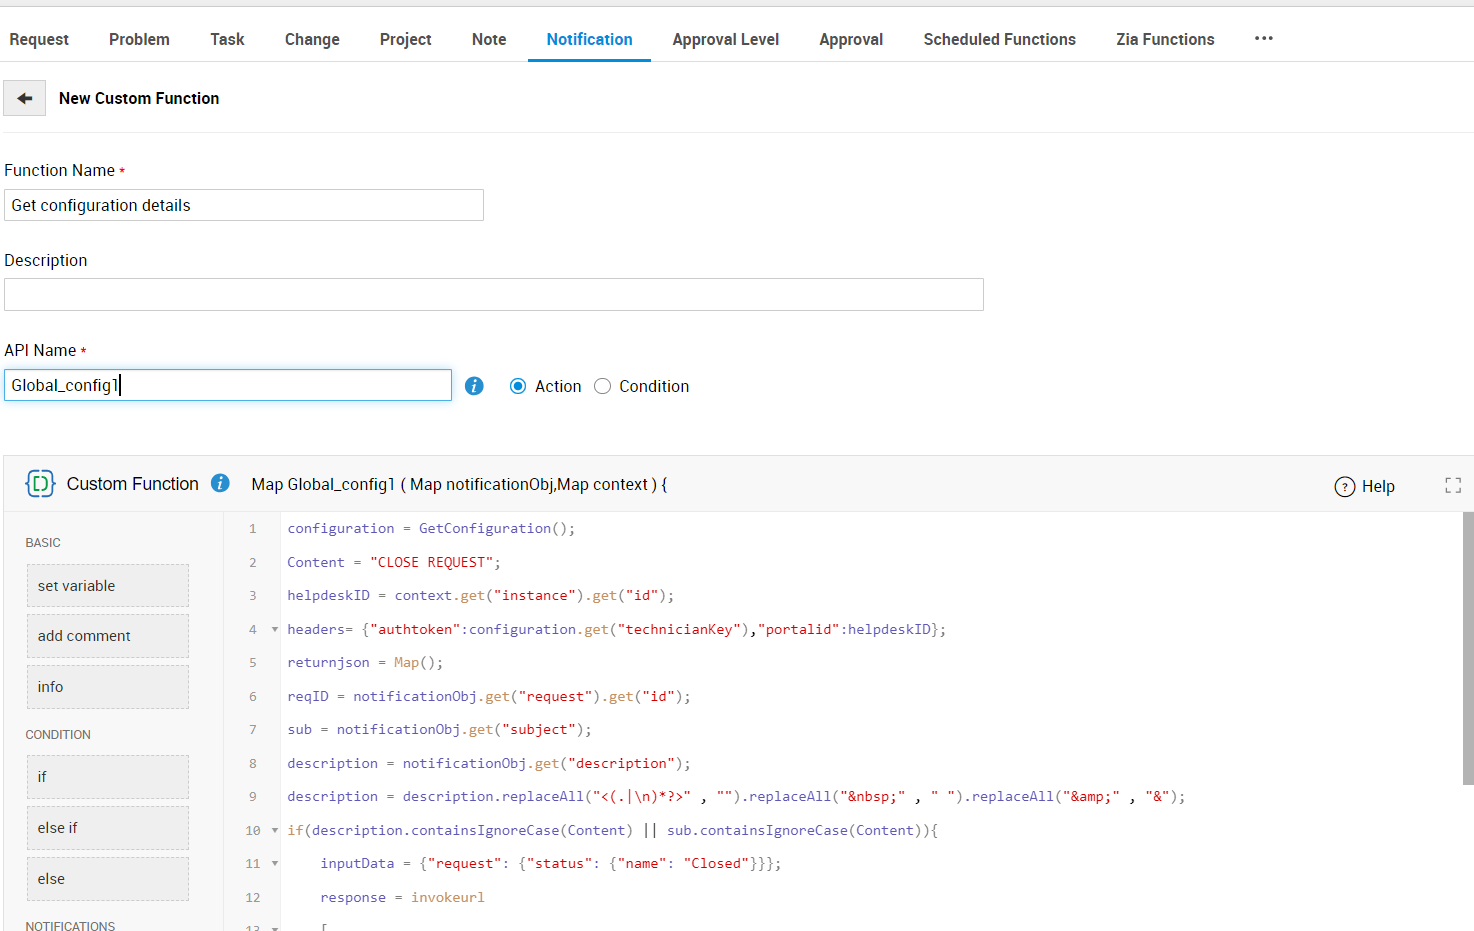
Task: Click the code editor vertical scrollbar
Action: pos(1467,648)
